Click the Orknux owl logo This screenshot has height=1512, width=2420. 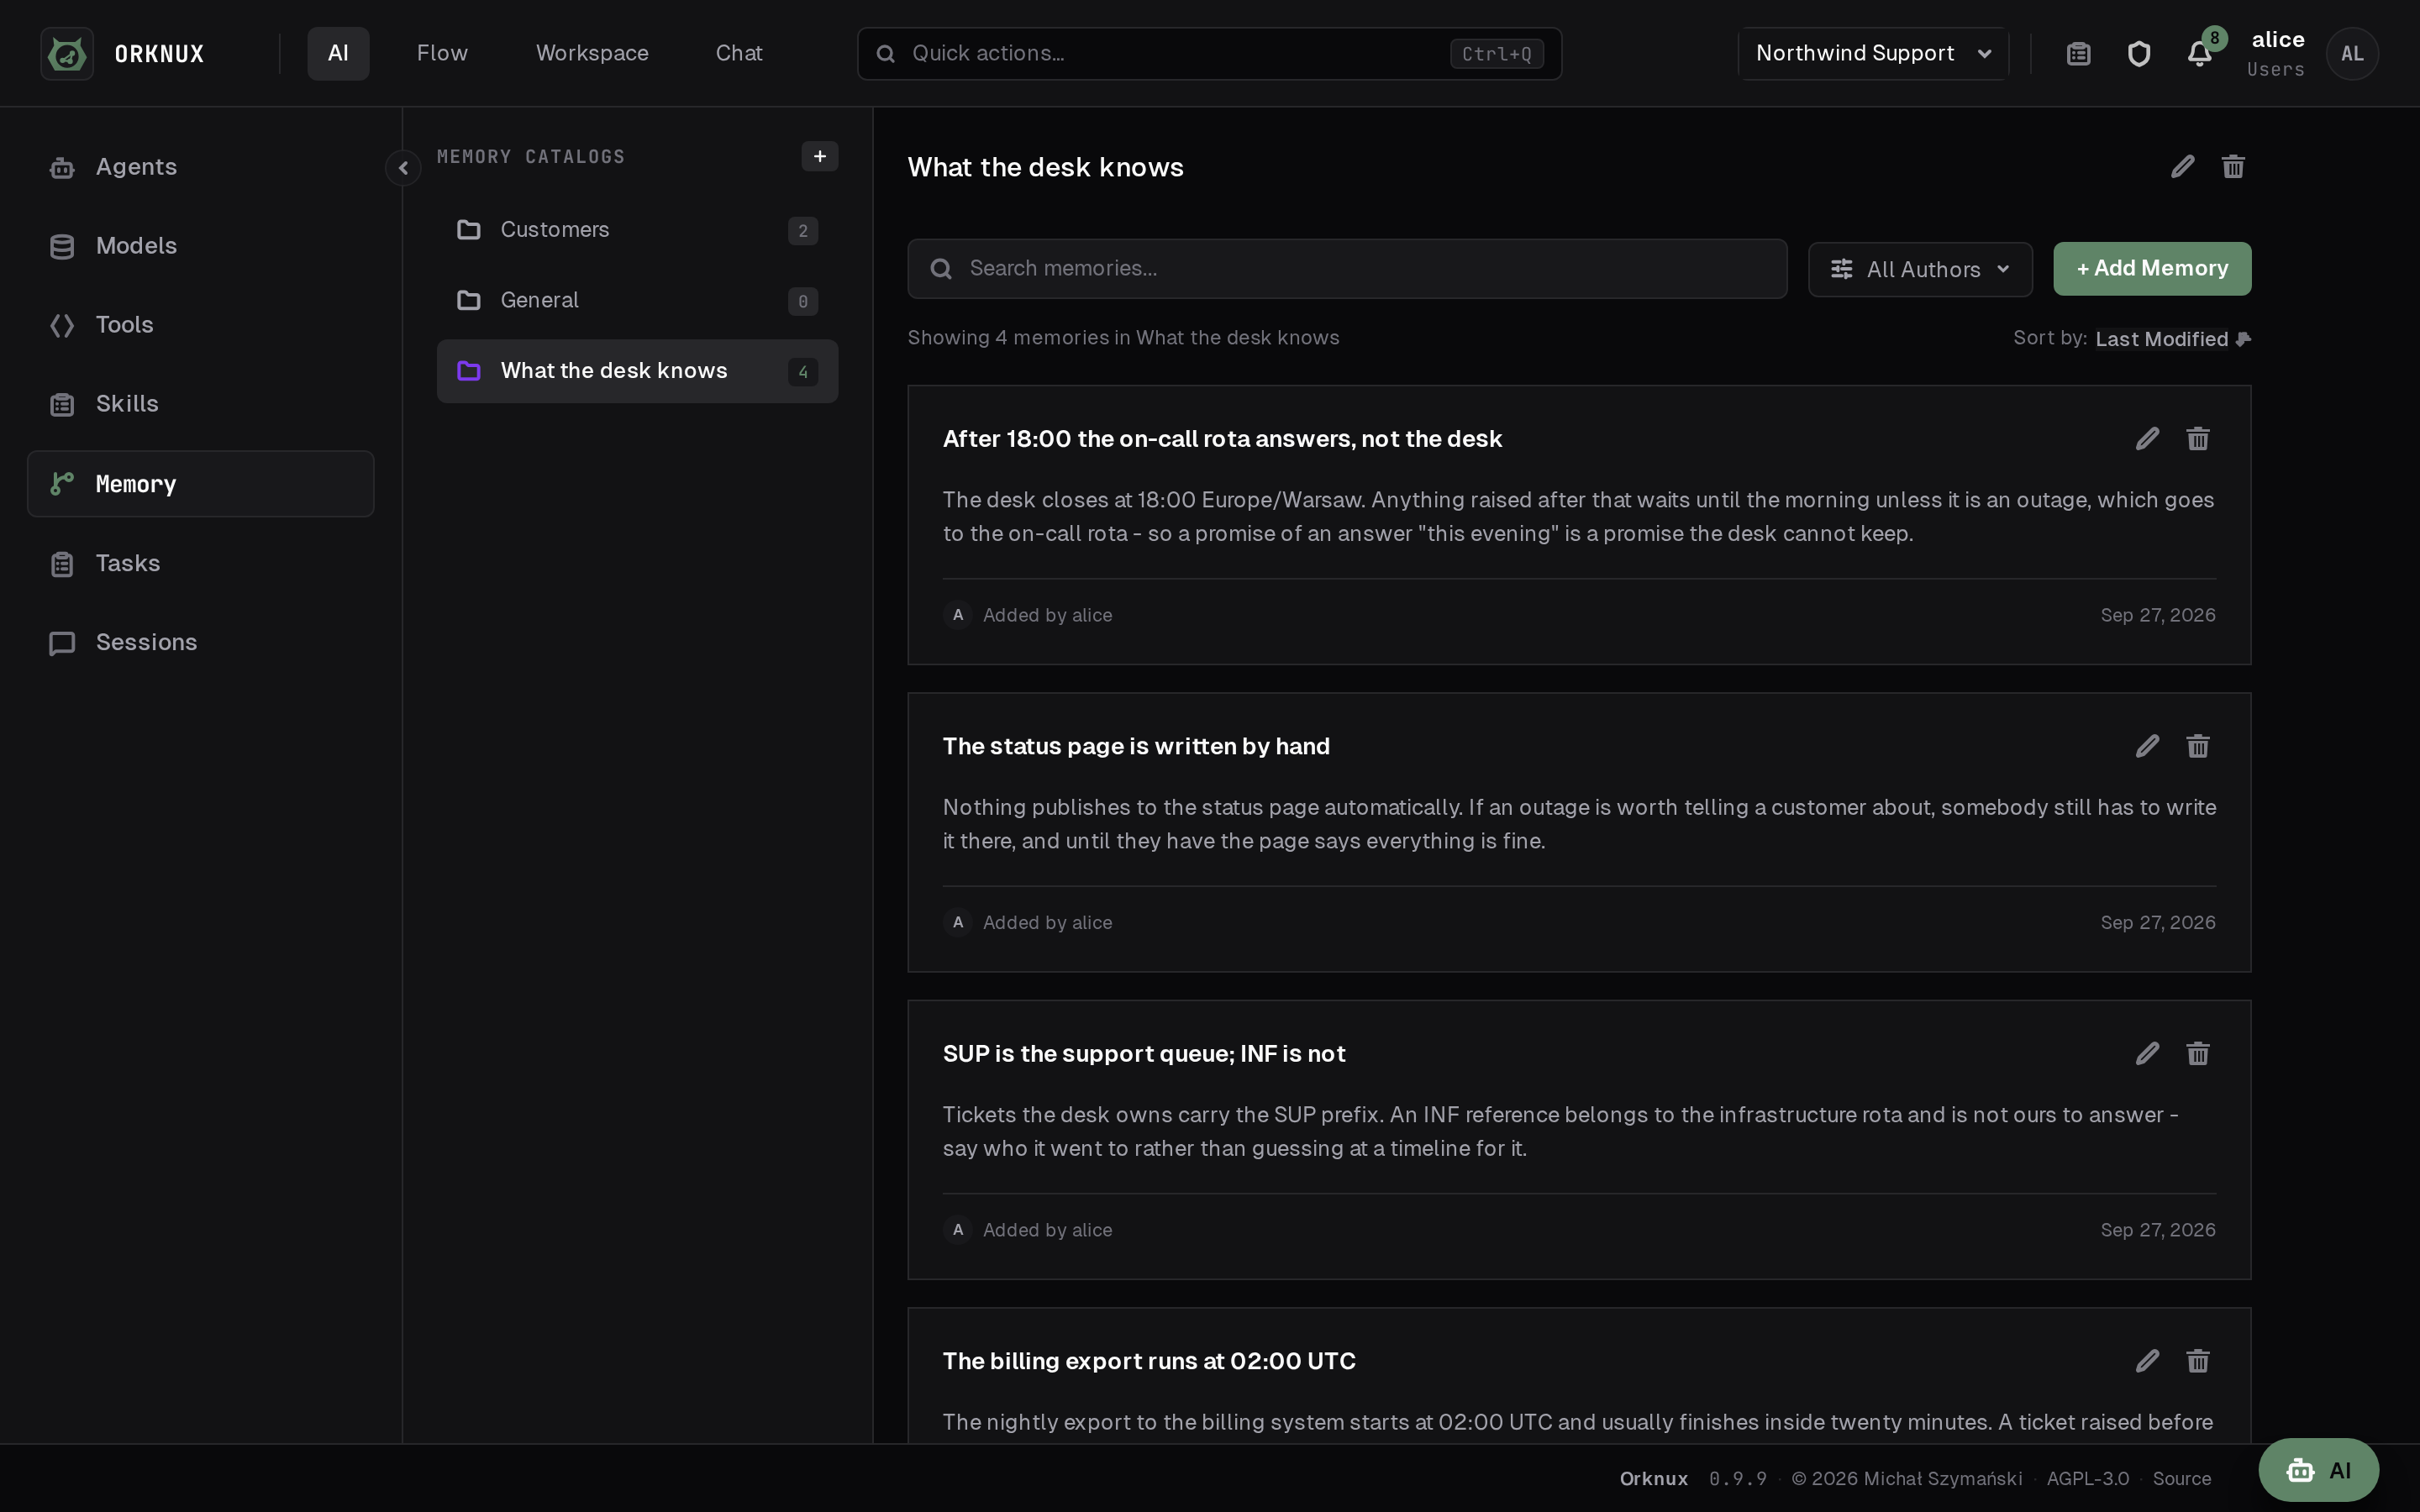tap(67, 53)
